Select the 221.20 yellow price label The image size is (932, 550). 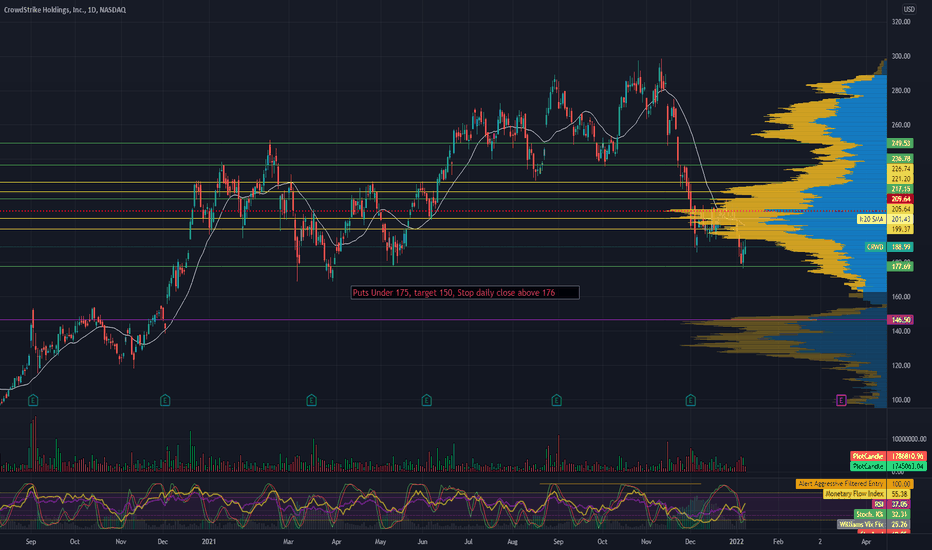(901, 179)
